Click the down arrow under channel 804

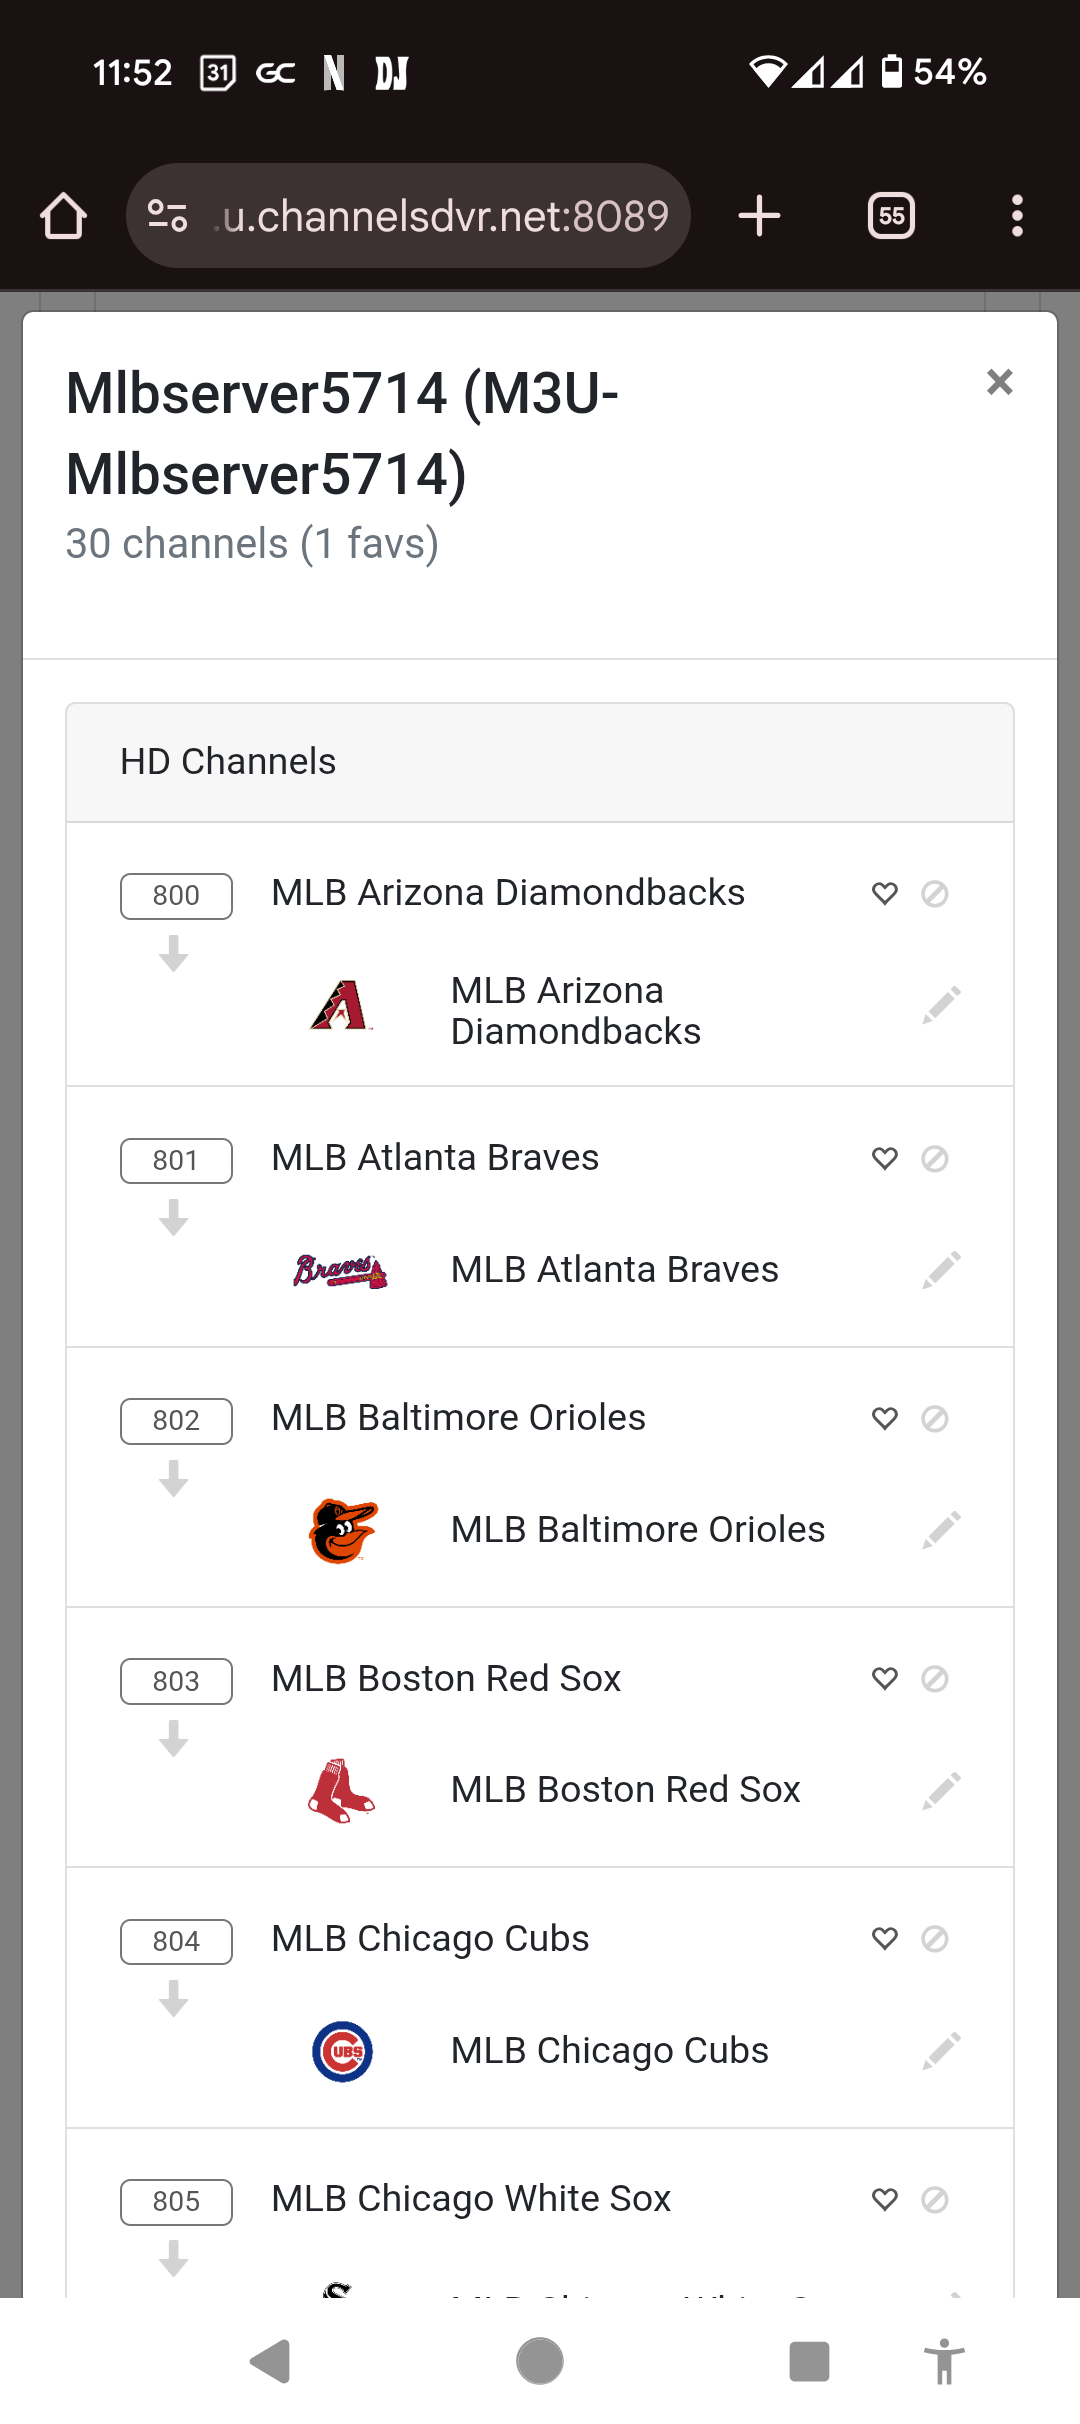click(174, 1999)
